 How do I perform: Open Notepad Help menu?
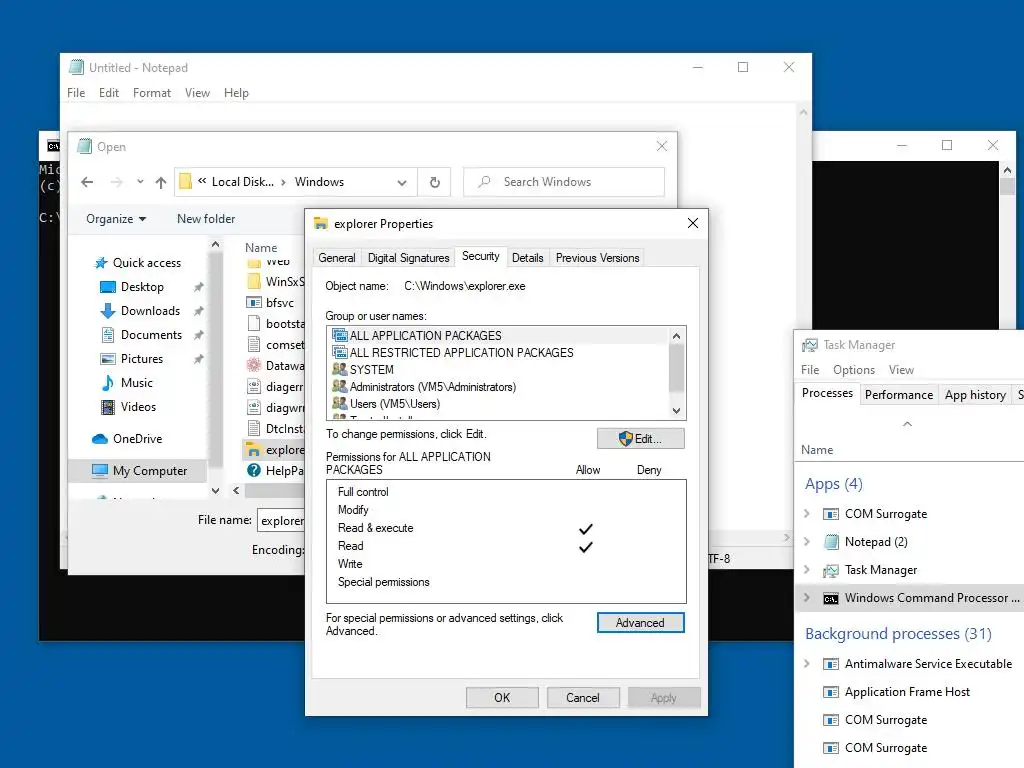(x=236, y=93)
